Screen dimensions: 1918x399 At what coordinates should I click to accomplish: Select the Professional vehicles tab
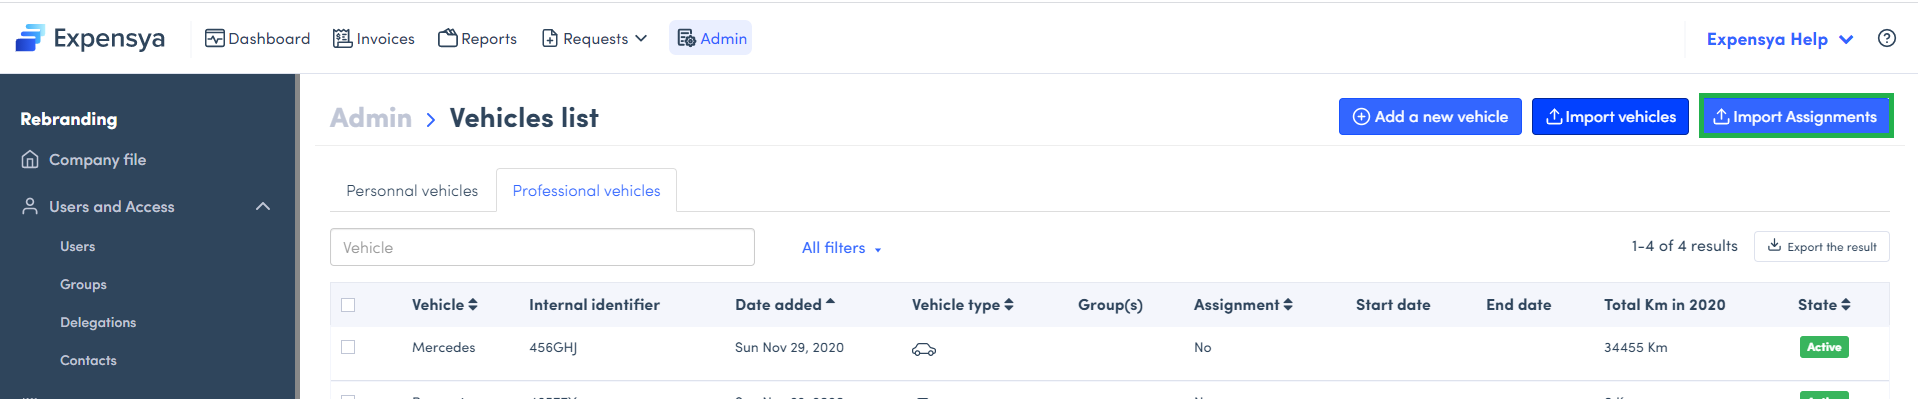click(x=586, y=190)
